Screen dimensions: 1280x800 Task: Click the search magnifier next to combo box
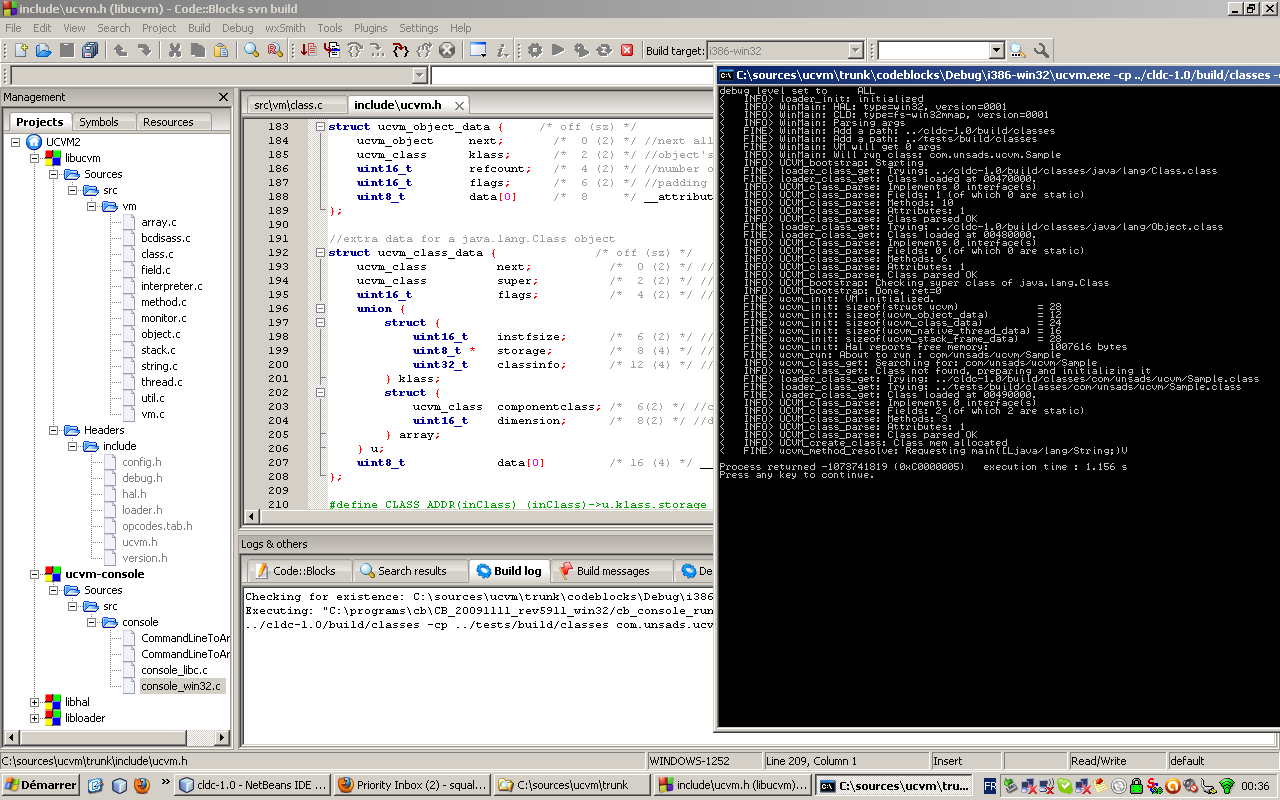click(x=1018, y=50)
